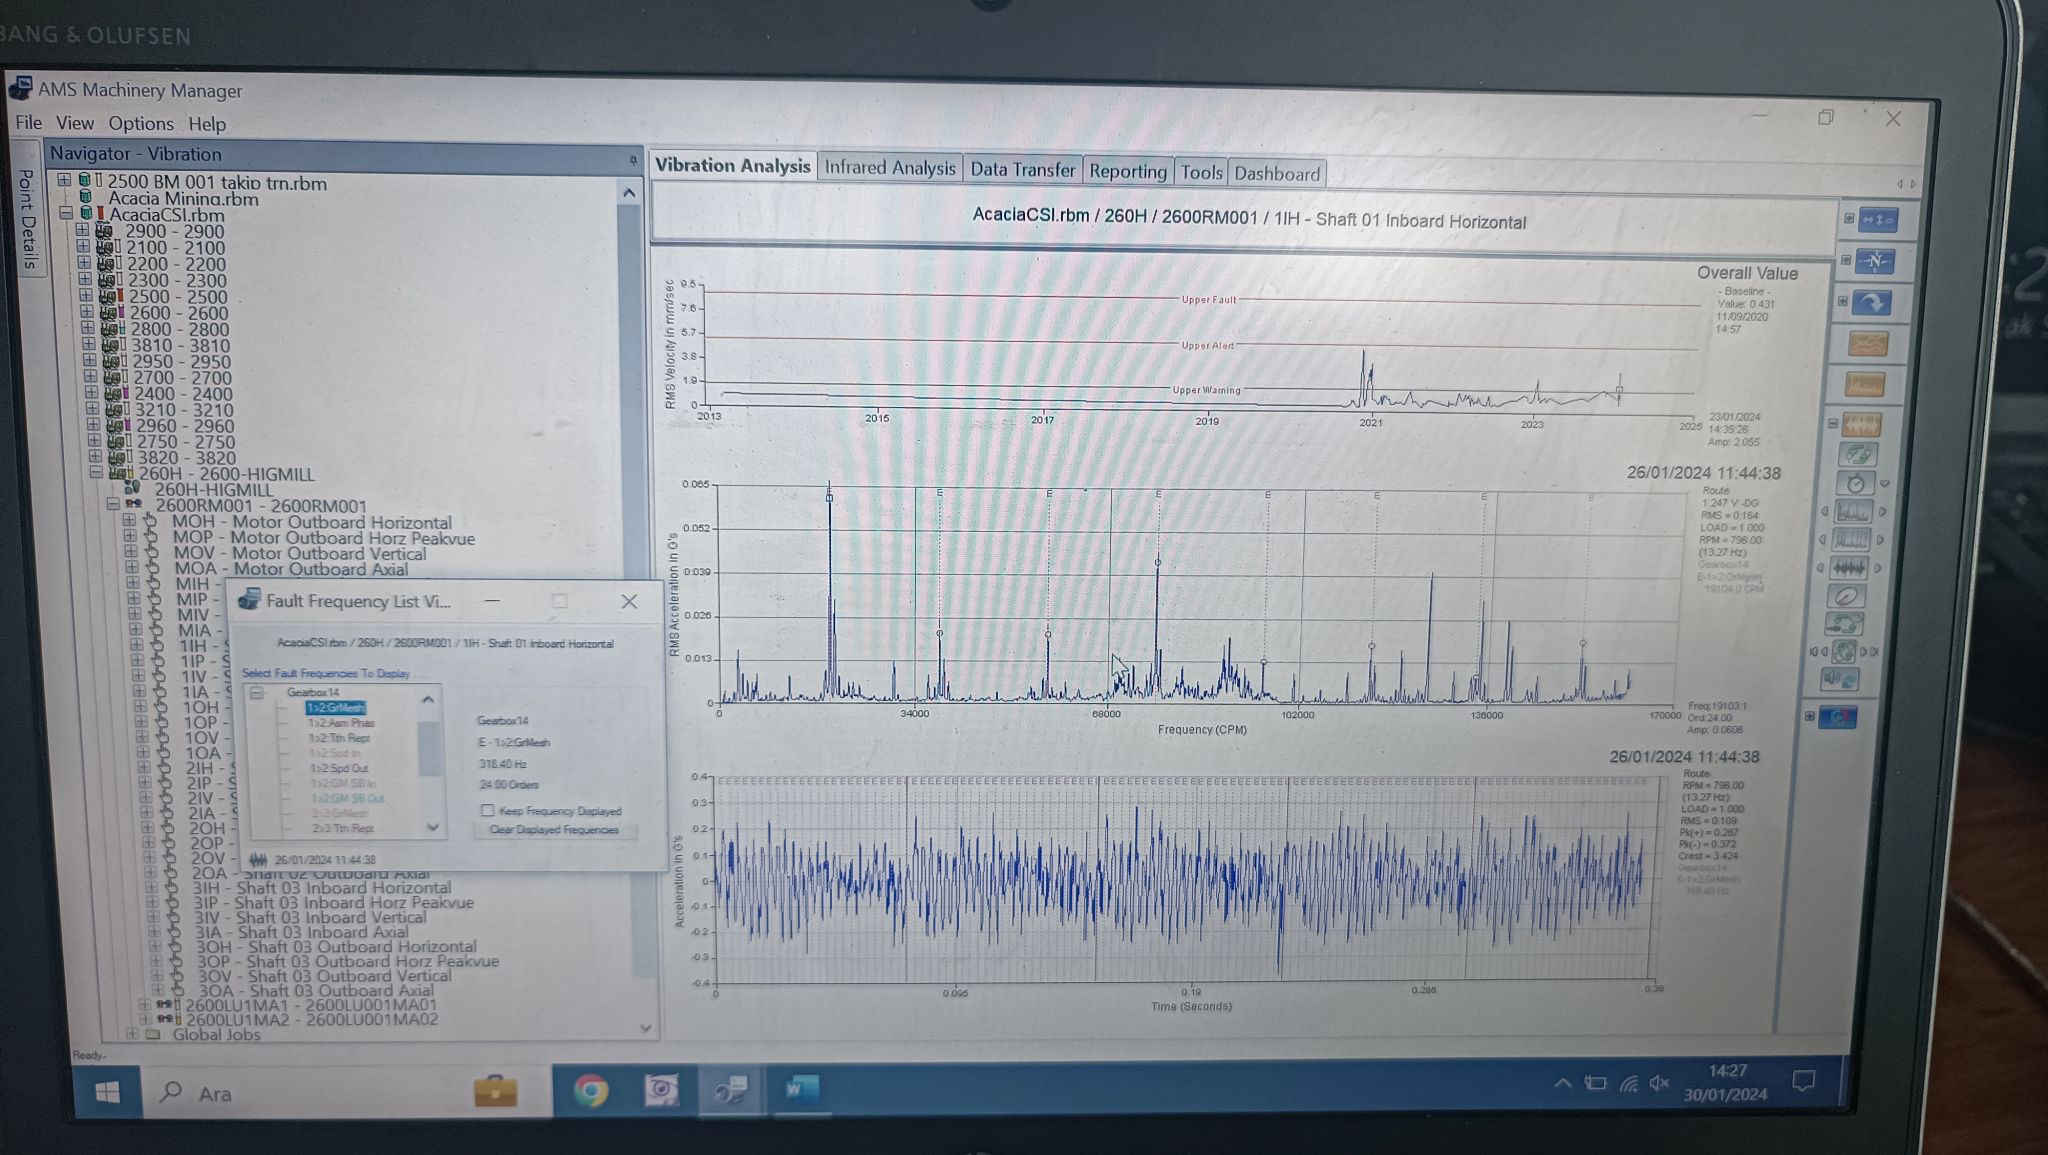Image resolution: width=2048 pixels, height=1155 pixels.
Task: Collapse the Gearbox14 node in fault list
Action: [x=258, y=692]
